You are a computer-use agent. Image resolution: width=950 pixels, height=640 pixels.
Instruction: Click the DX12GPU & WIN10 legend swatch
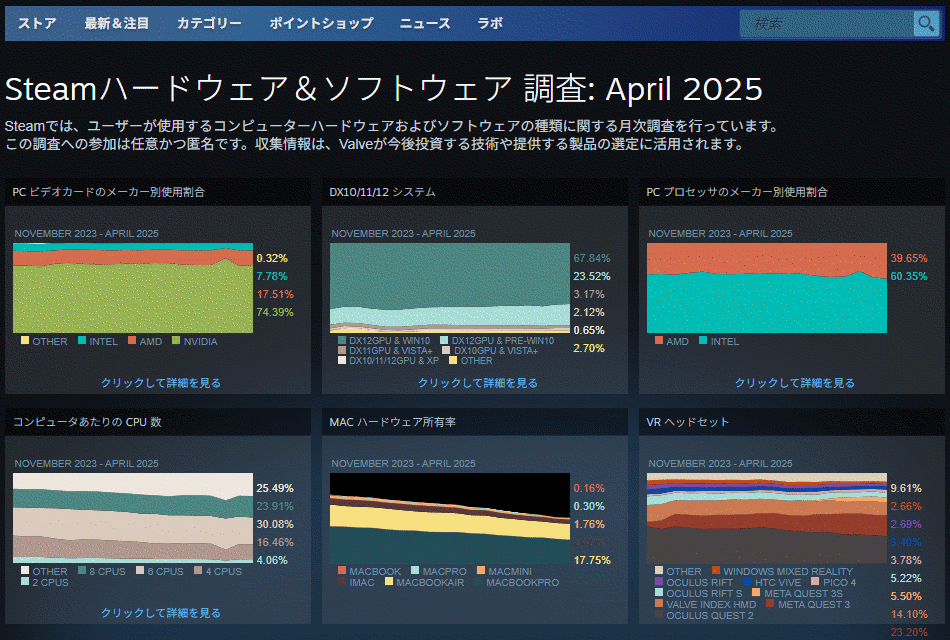342,340
